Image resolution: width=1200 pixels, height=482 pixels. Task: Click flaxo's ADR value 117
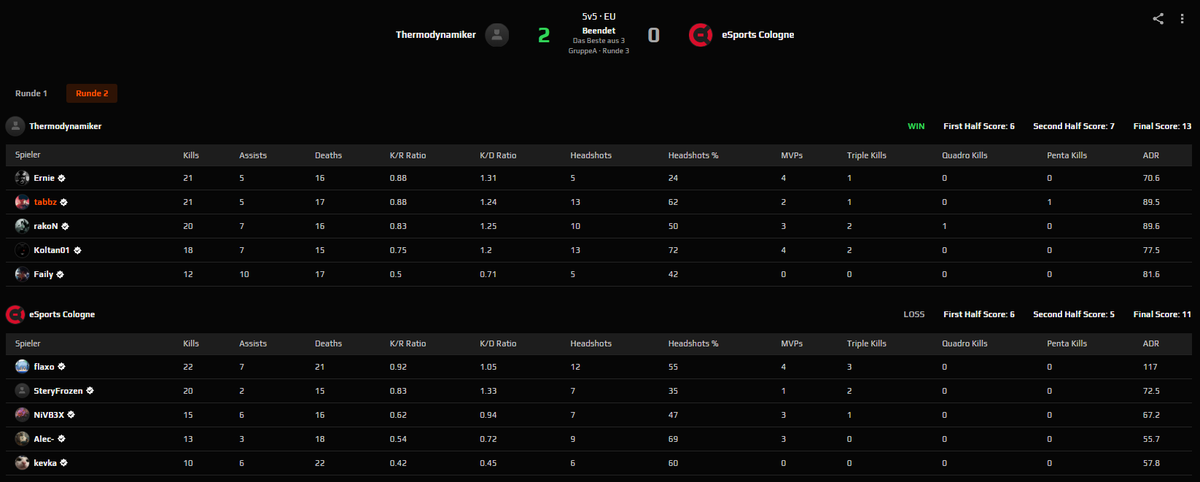point(1149,366)
